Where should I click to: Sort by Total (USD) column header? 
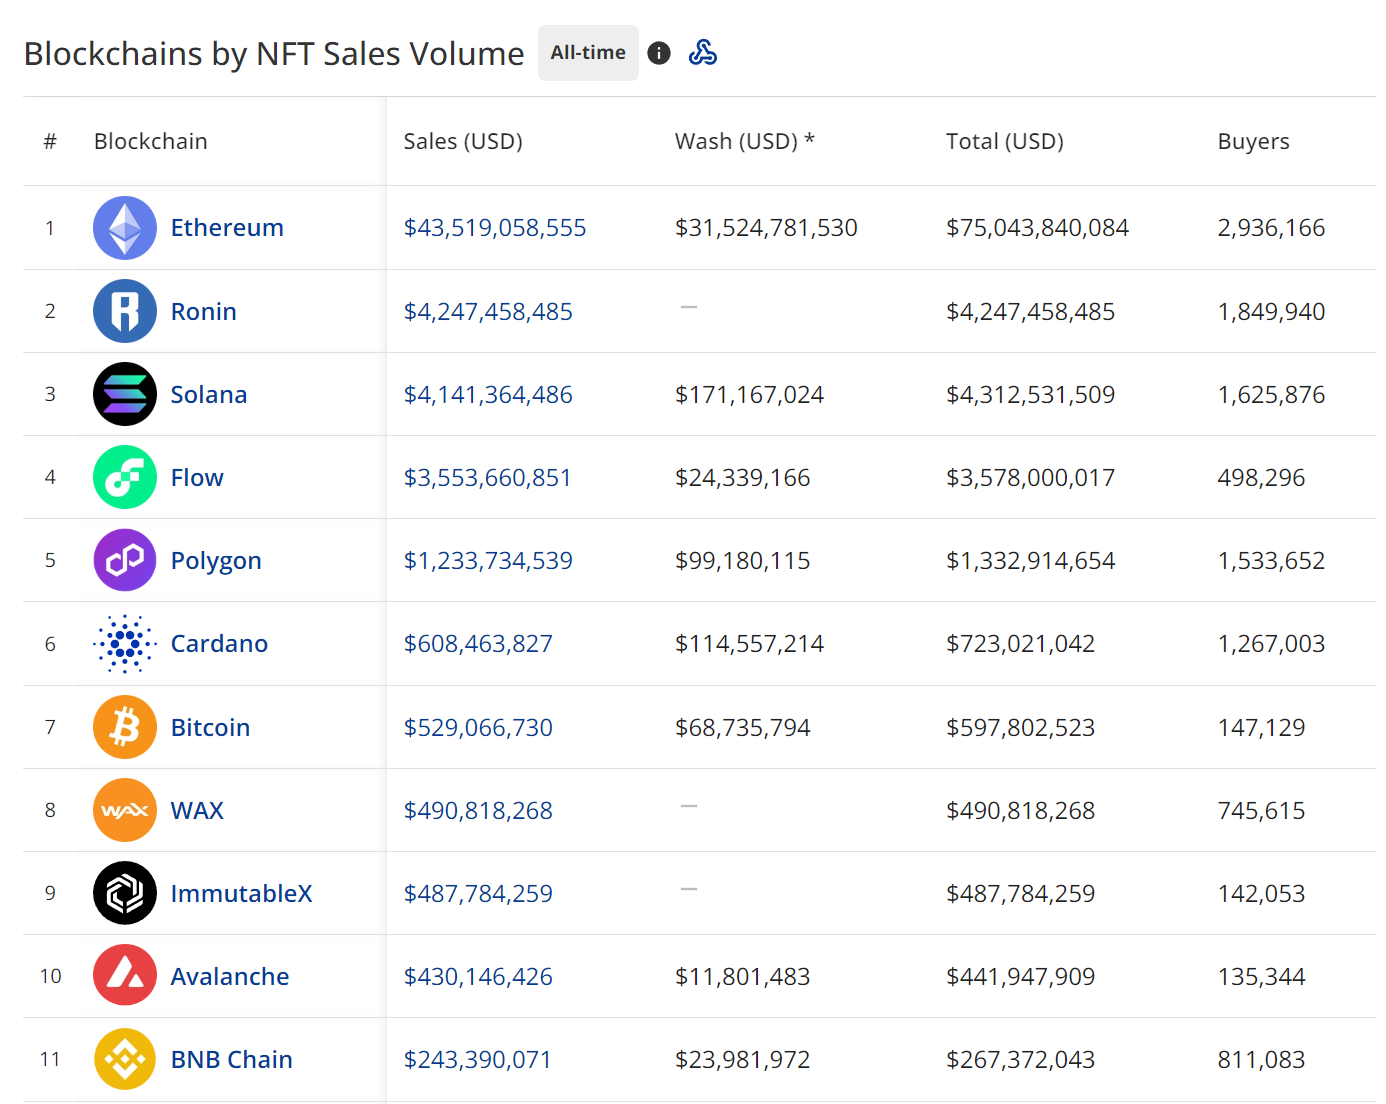pyautogui.click(x=1005, y=141)
